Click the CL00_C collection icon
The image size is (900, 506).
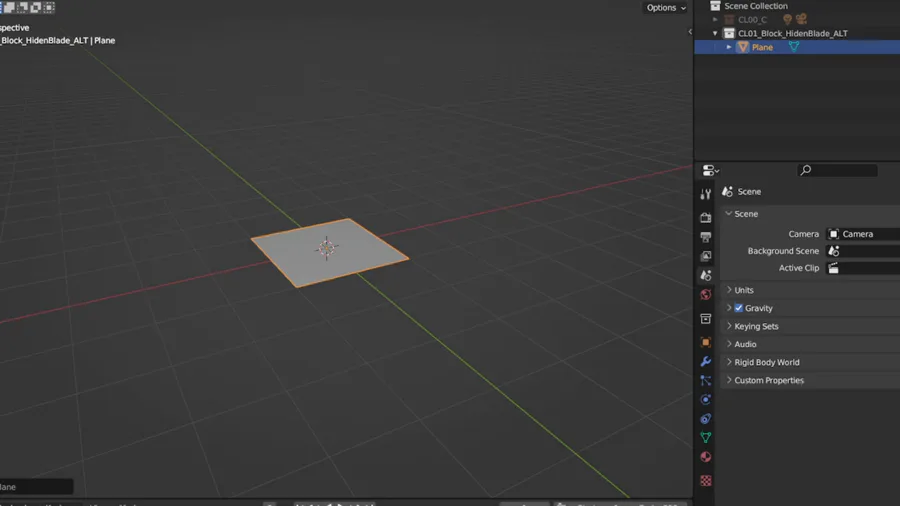pos(729,20)
